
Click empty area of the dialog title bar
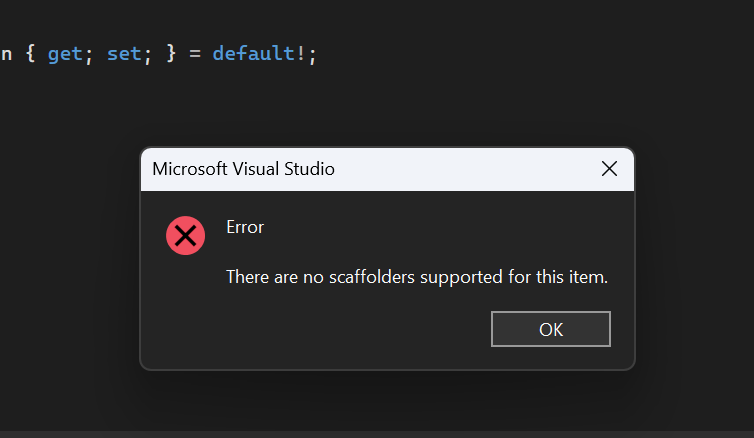click(x=466, y=169)
